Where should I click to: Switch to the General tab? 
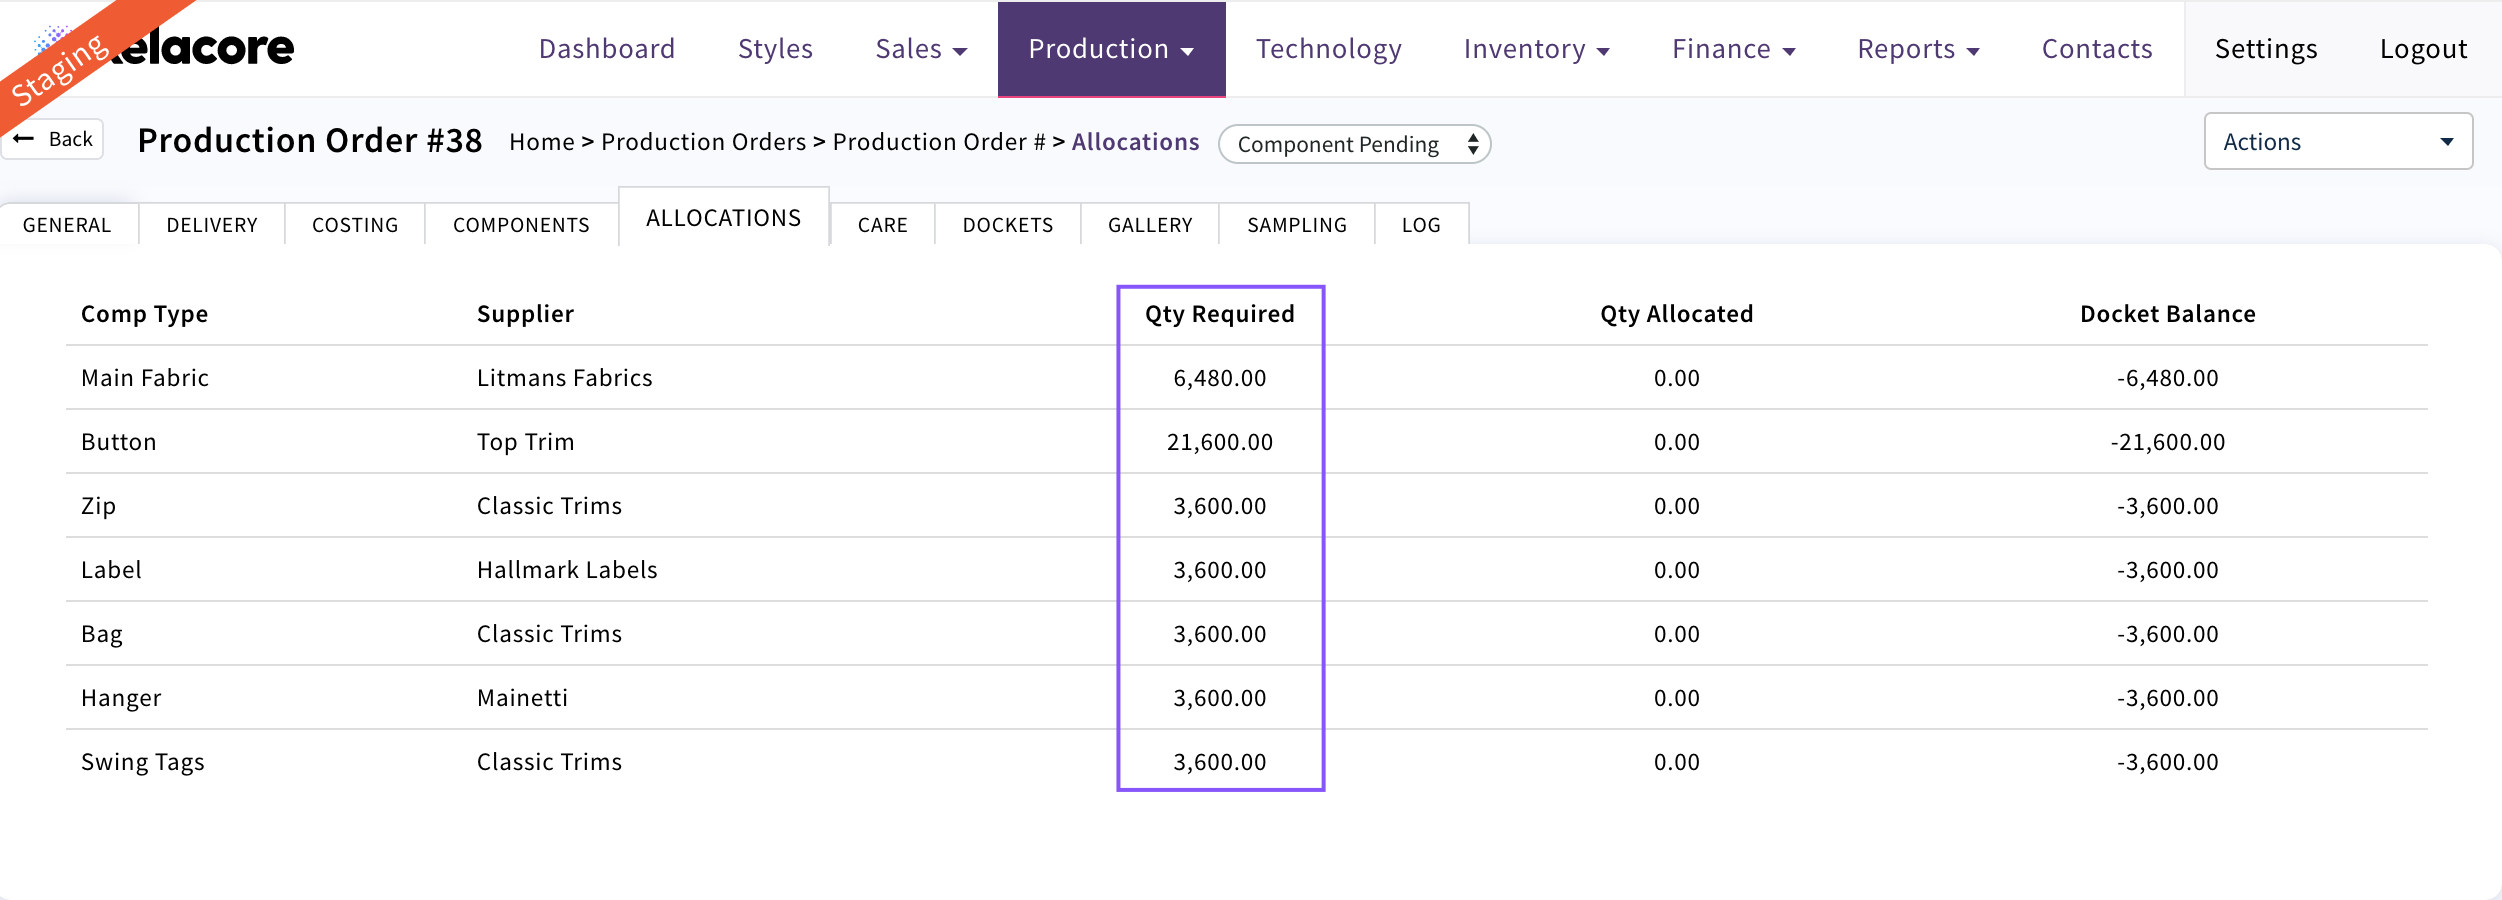pyautogui.click(x=67, y=225)
